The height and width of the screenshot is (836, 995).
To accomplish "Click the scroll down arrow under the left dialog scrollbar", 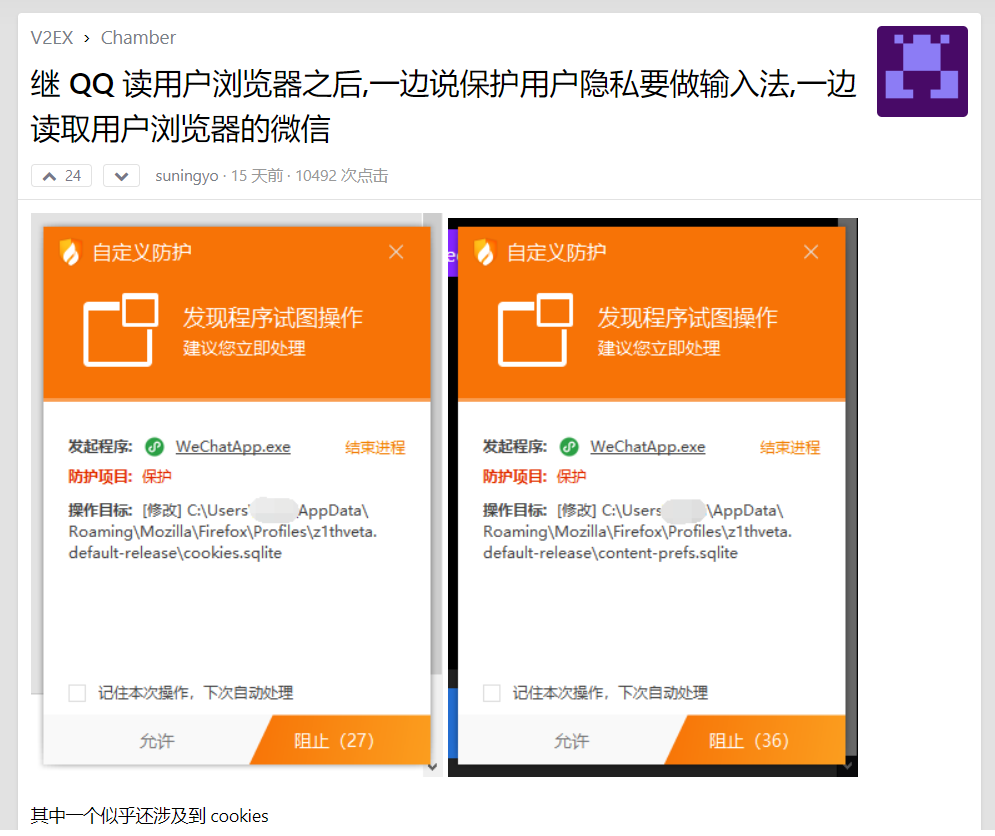I will point(433,767).
